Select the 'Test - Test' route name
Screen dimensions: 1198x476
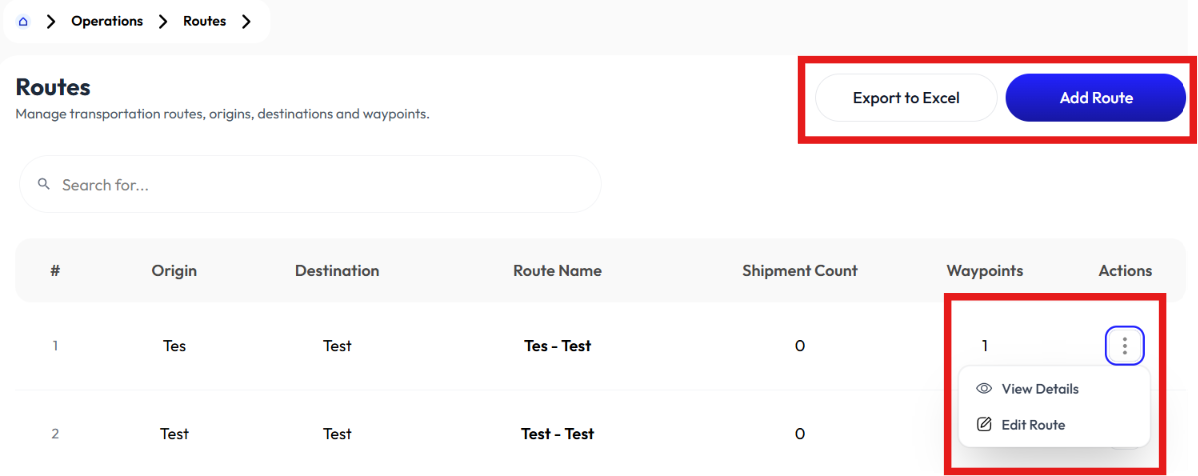click(x=558, y=434)
